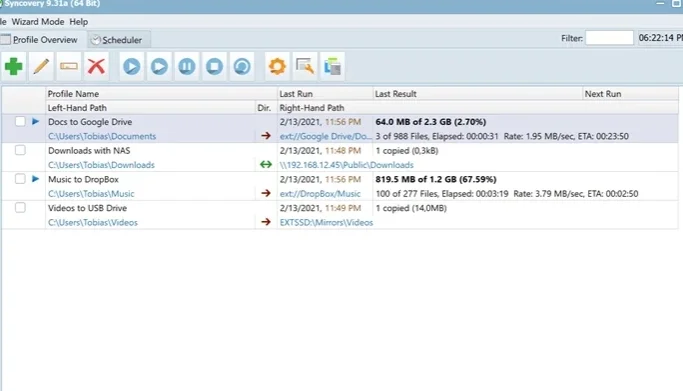Open \\192.168.12.45\Public\Downloads path

coord(347,165)
